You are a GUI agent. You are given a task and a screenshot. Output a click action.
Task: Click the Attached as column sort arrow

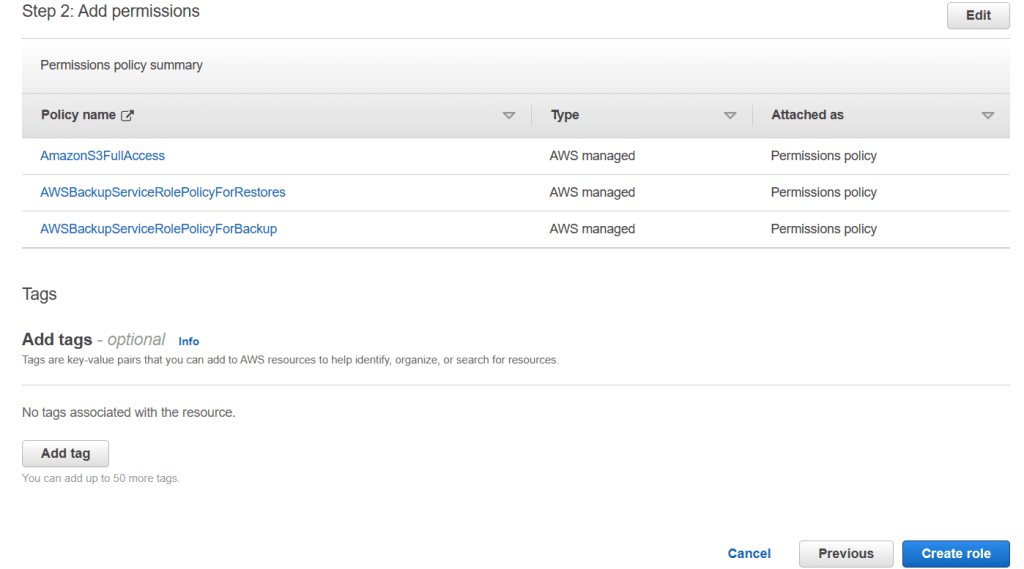(988, 115)
